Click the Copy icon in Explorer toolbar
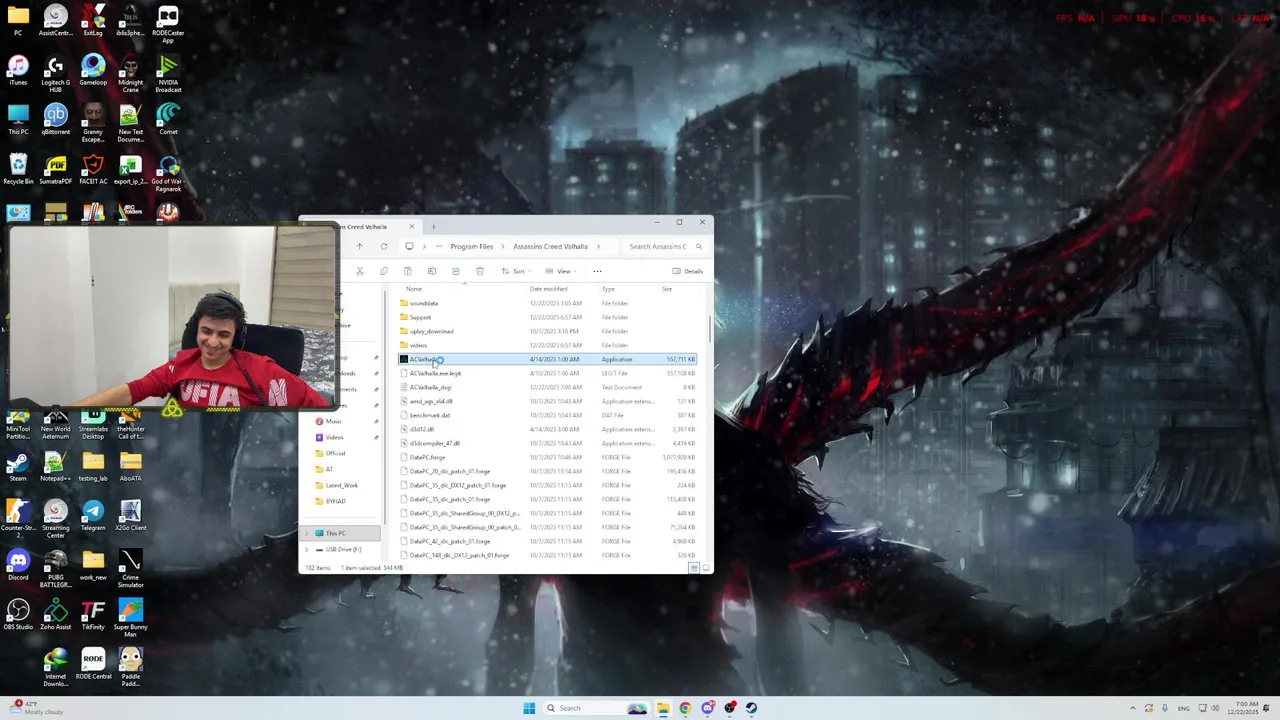Screen dimensions: 1280x720 pos(384,271)
